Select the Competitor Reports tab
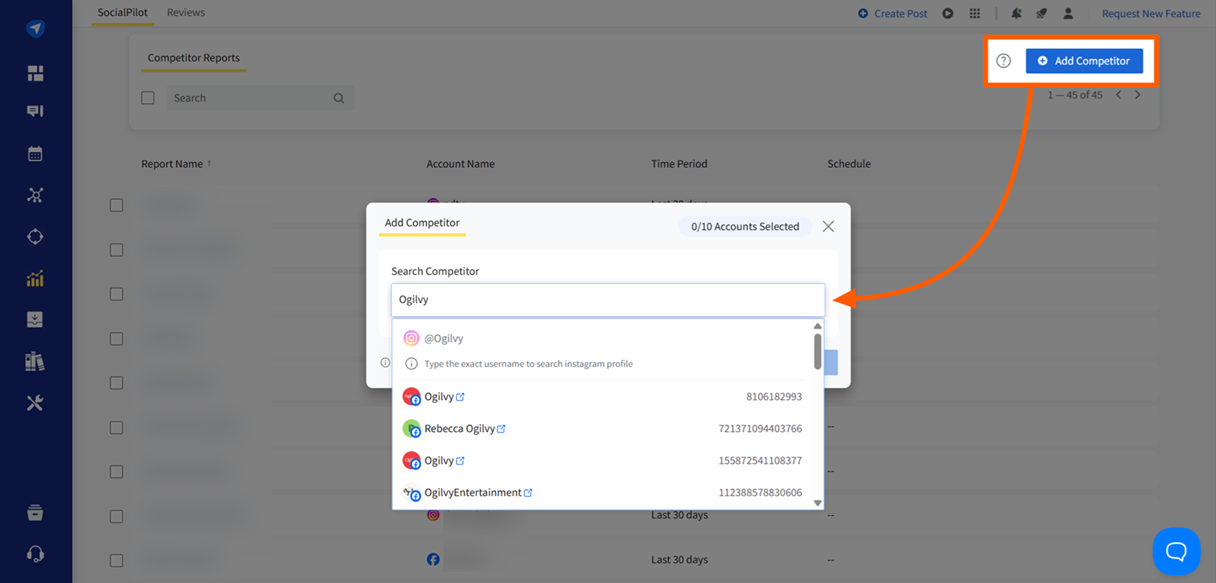 click(x=194, y=58)
